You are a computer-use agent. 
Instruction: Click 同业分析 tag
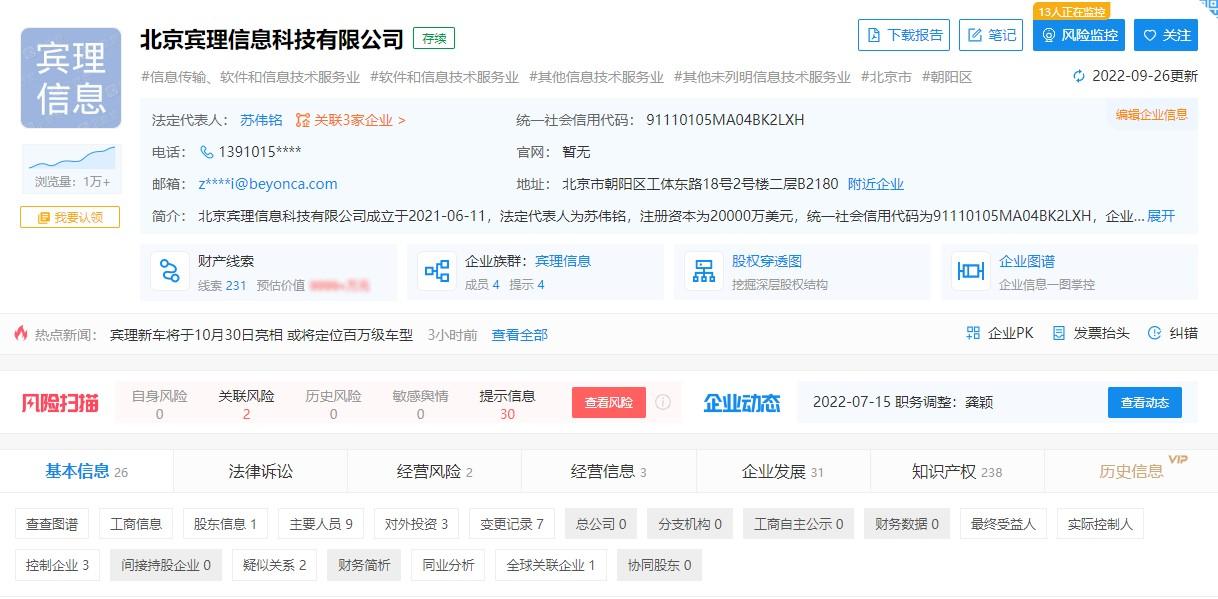click(448, 565)
